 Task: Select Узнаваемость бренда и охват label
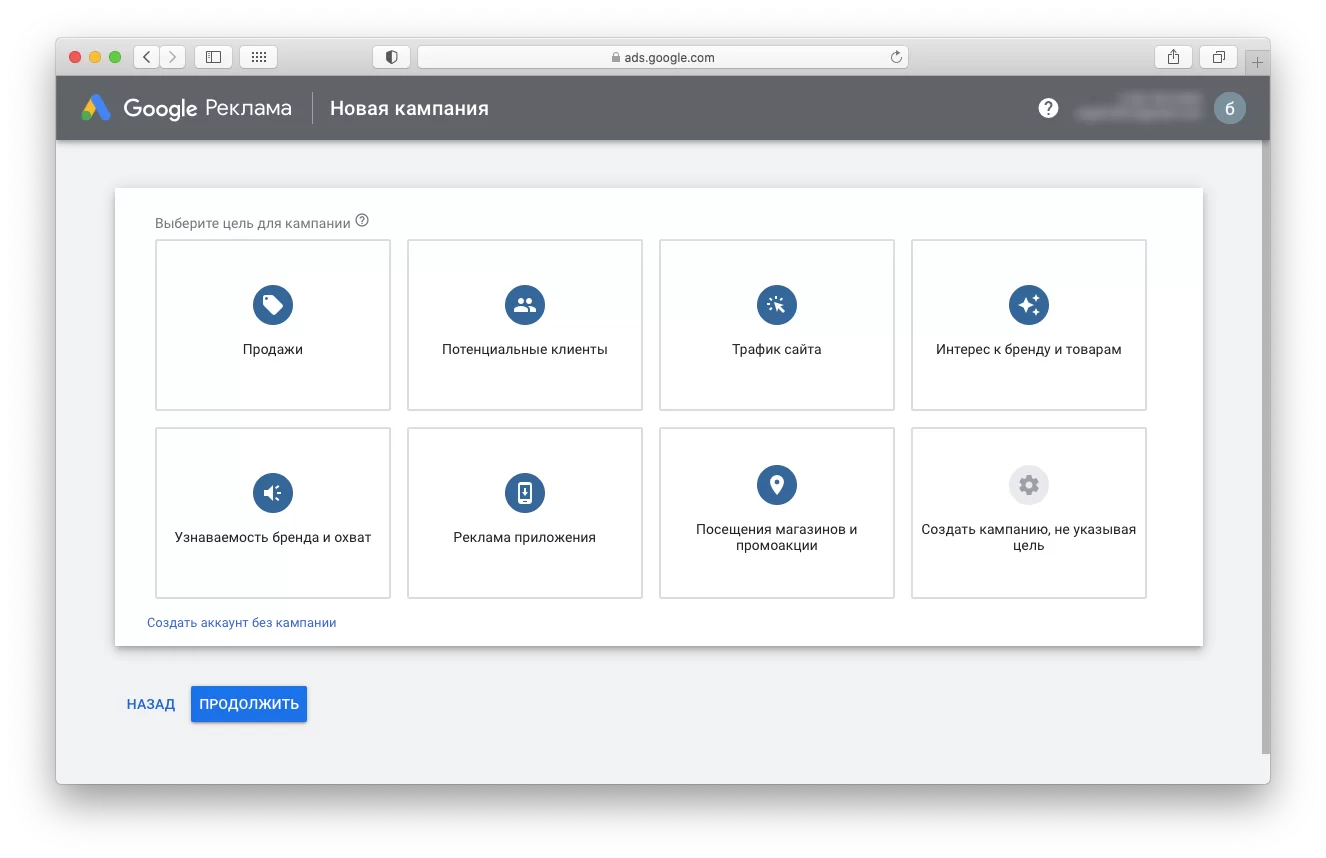coord(273,538)
